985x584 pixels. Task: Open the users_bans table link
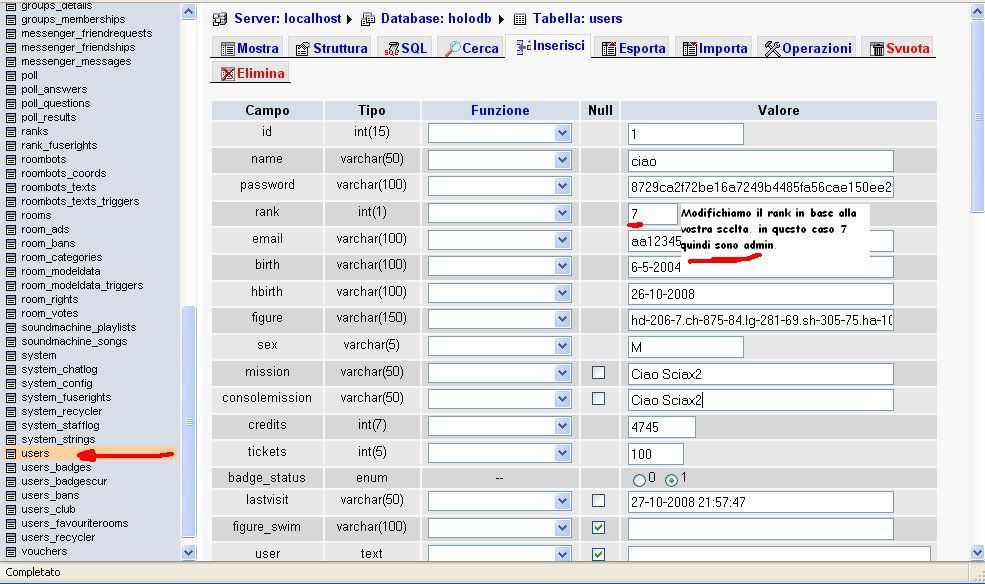point(50,495)
